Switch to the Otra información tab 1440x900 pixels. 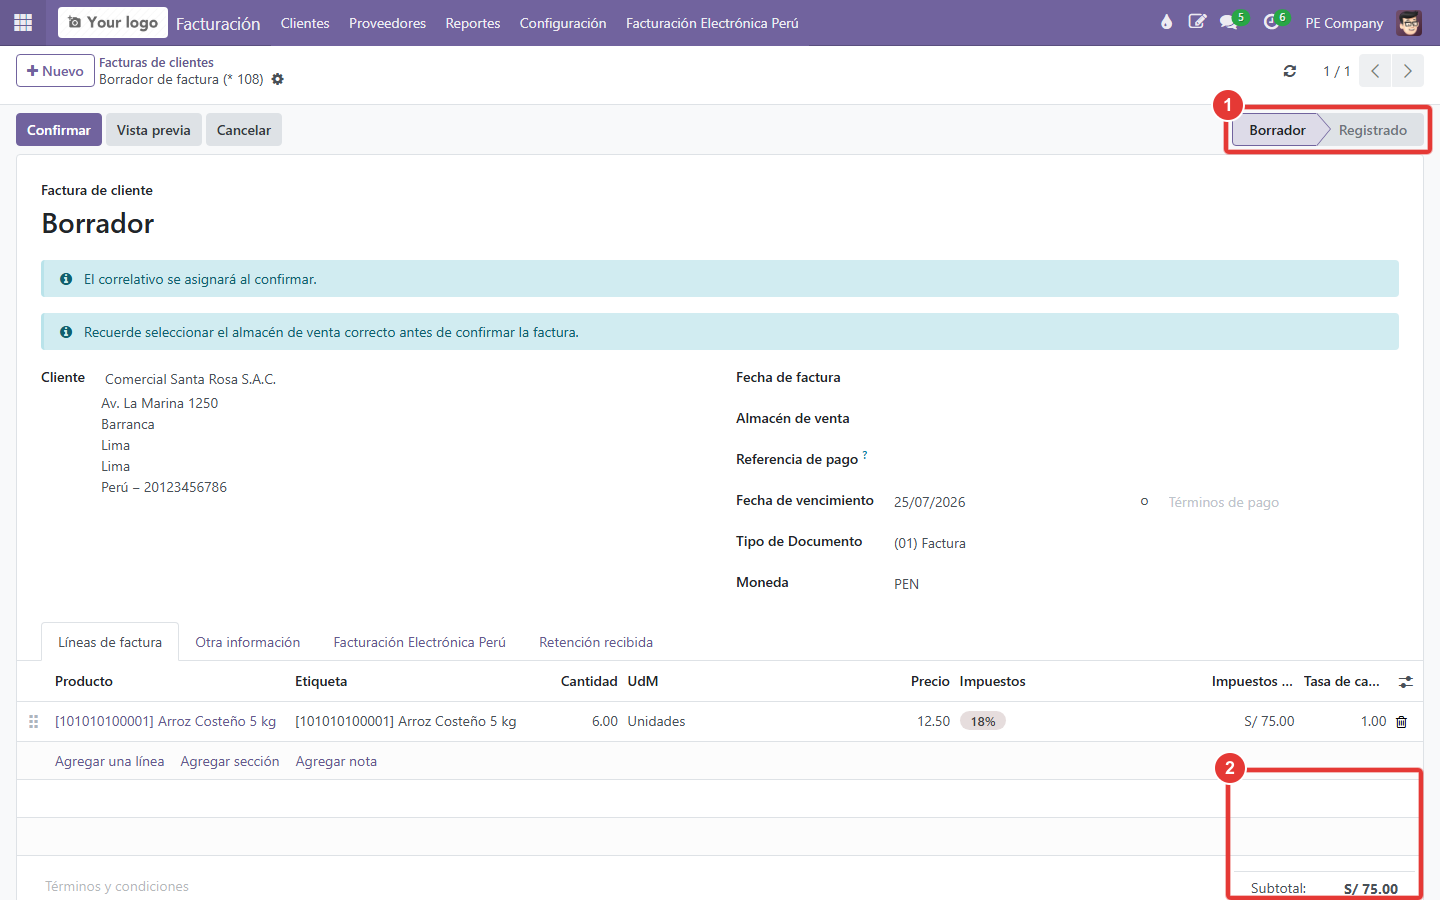tap(248, 642)
